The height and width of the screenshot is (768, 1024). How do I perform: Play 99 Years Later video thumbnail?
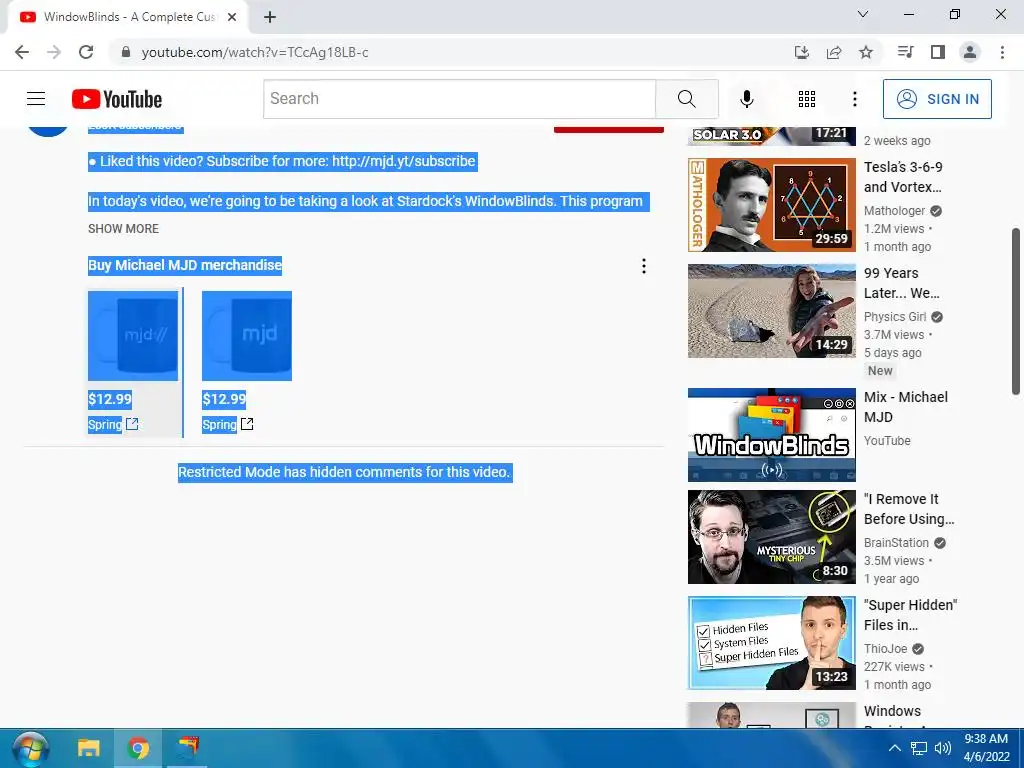pos(772,311)
